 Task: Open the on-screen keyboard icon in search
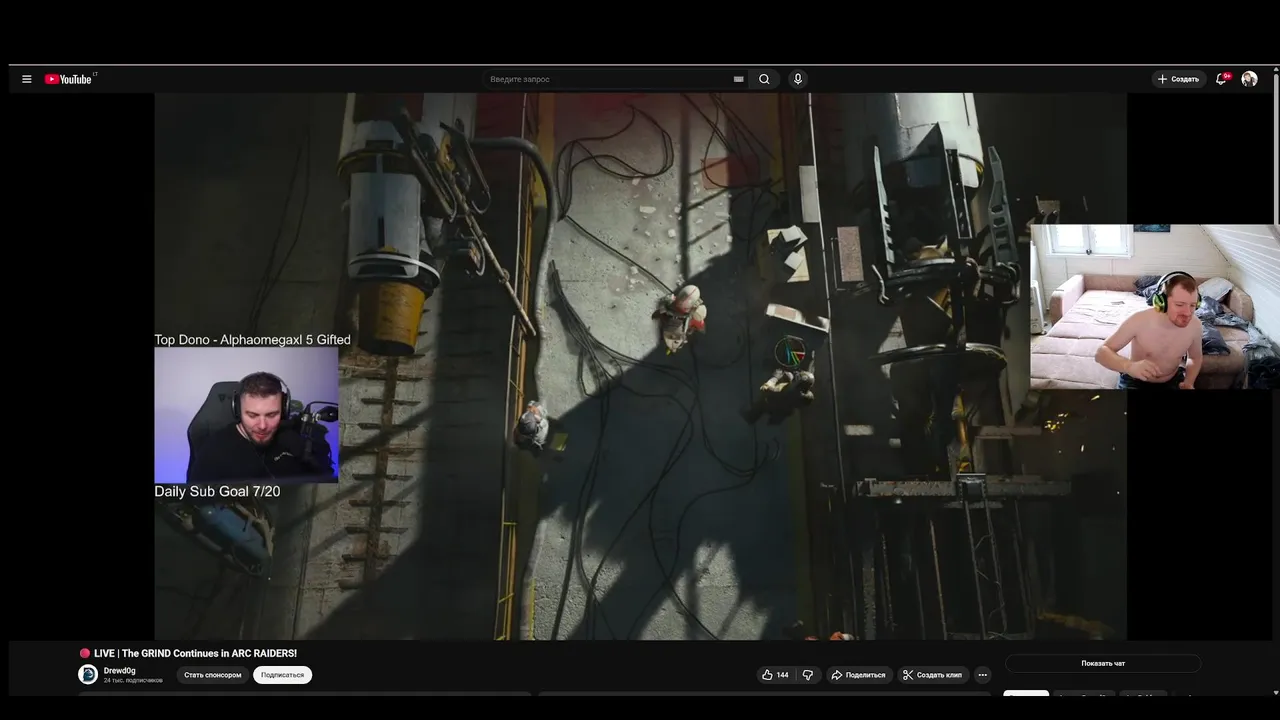point(739,79)
